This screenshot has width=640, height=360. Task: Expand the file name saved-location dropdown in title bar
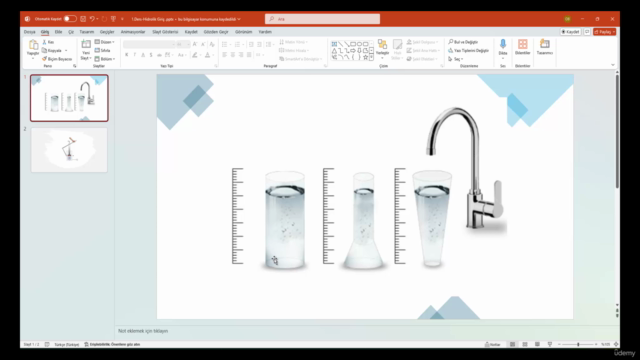click(239, 19)
